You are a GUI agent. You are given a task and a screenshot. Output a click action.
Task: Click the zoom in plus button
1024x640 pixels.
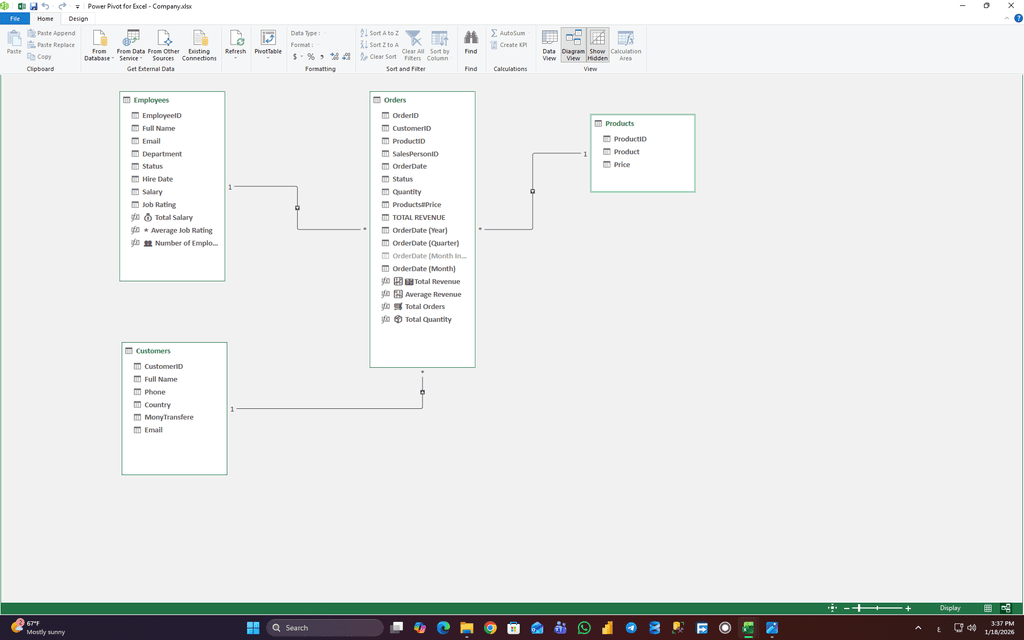coord(908,608)
